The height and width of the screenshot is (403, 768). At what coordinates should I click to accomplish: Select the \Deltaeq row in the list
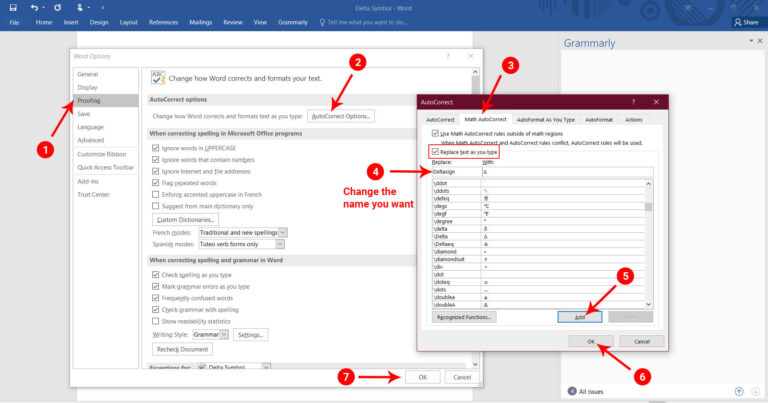(x=538, y=244)
